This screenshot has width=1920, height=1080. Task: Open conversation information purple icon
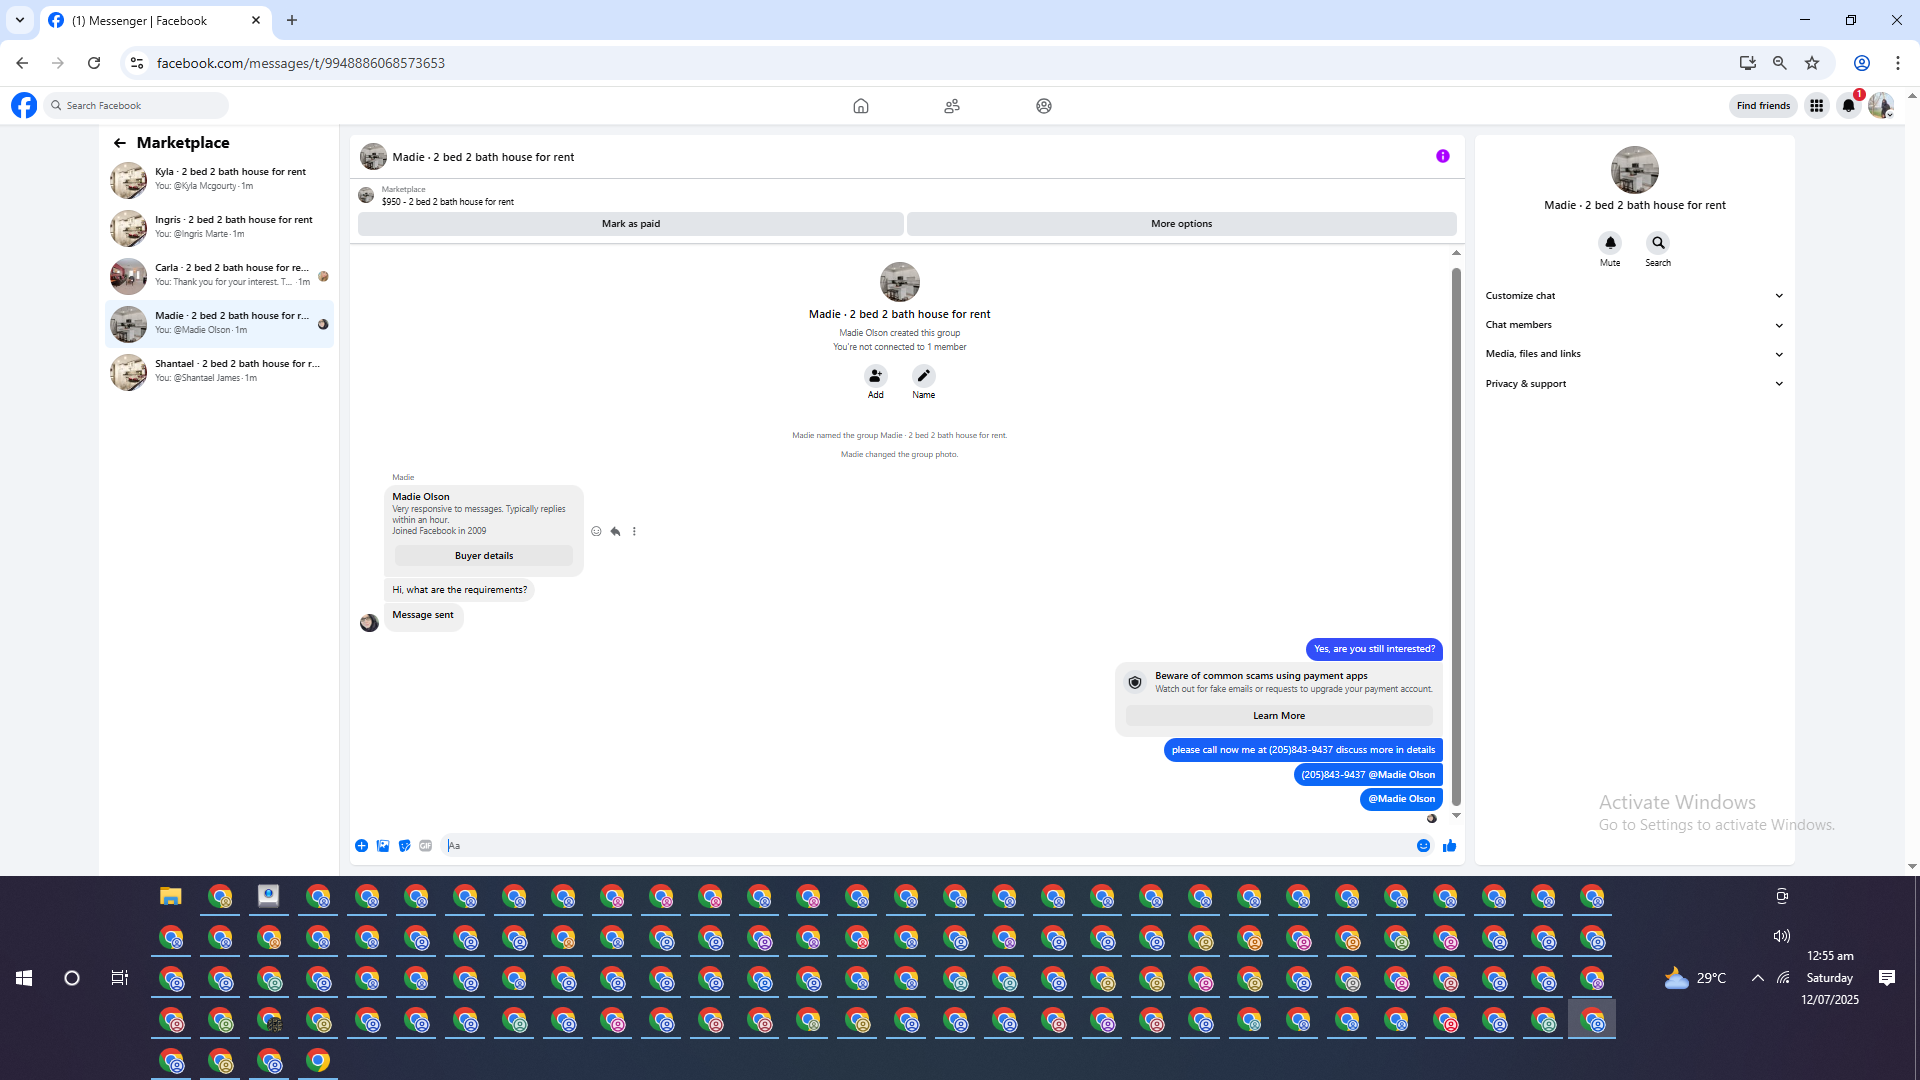click(x=1443, y=156)
